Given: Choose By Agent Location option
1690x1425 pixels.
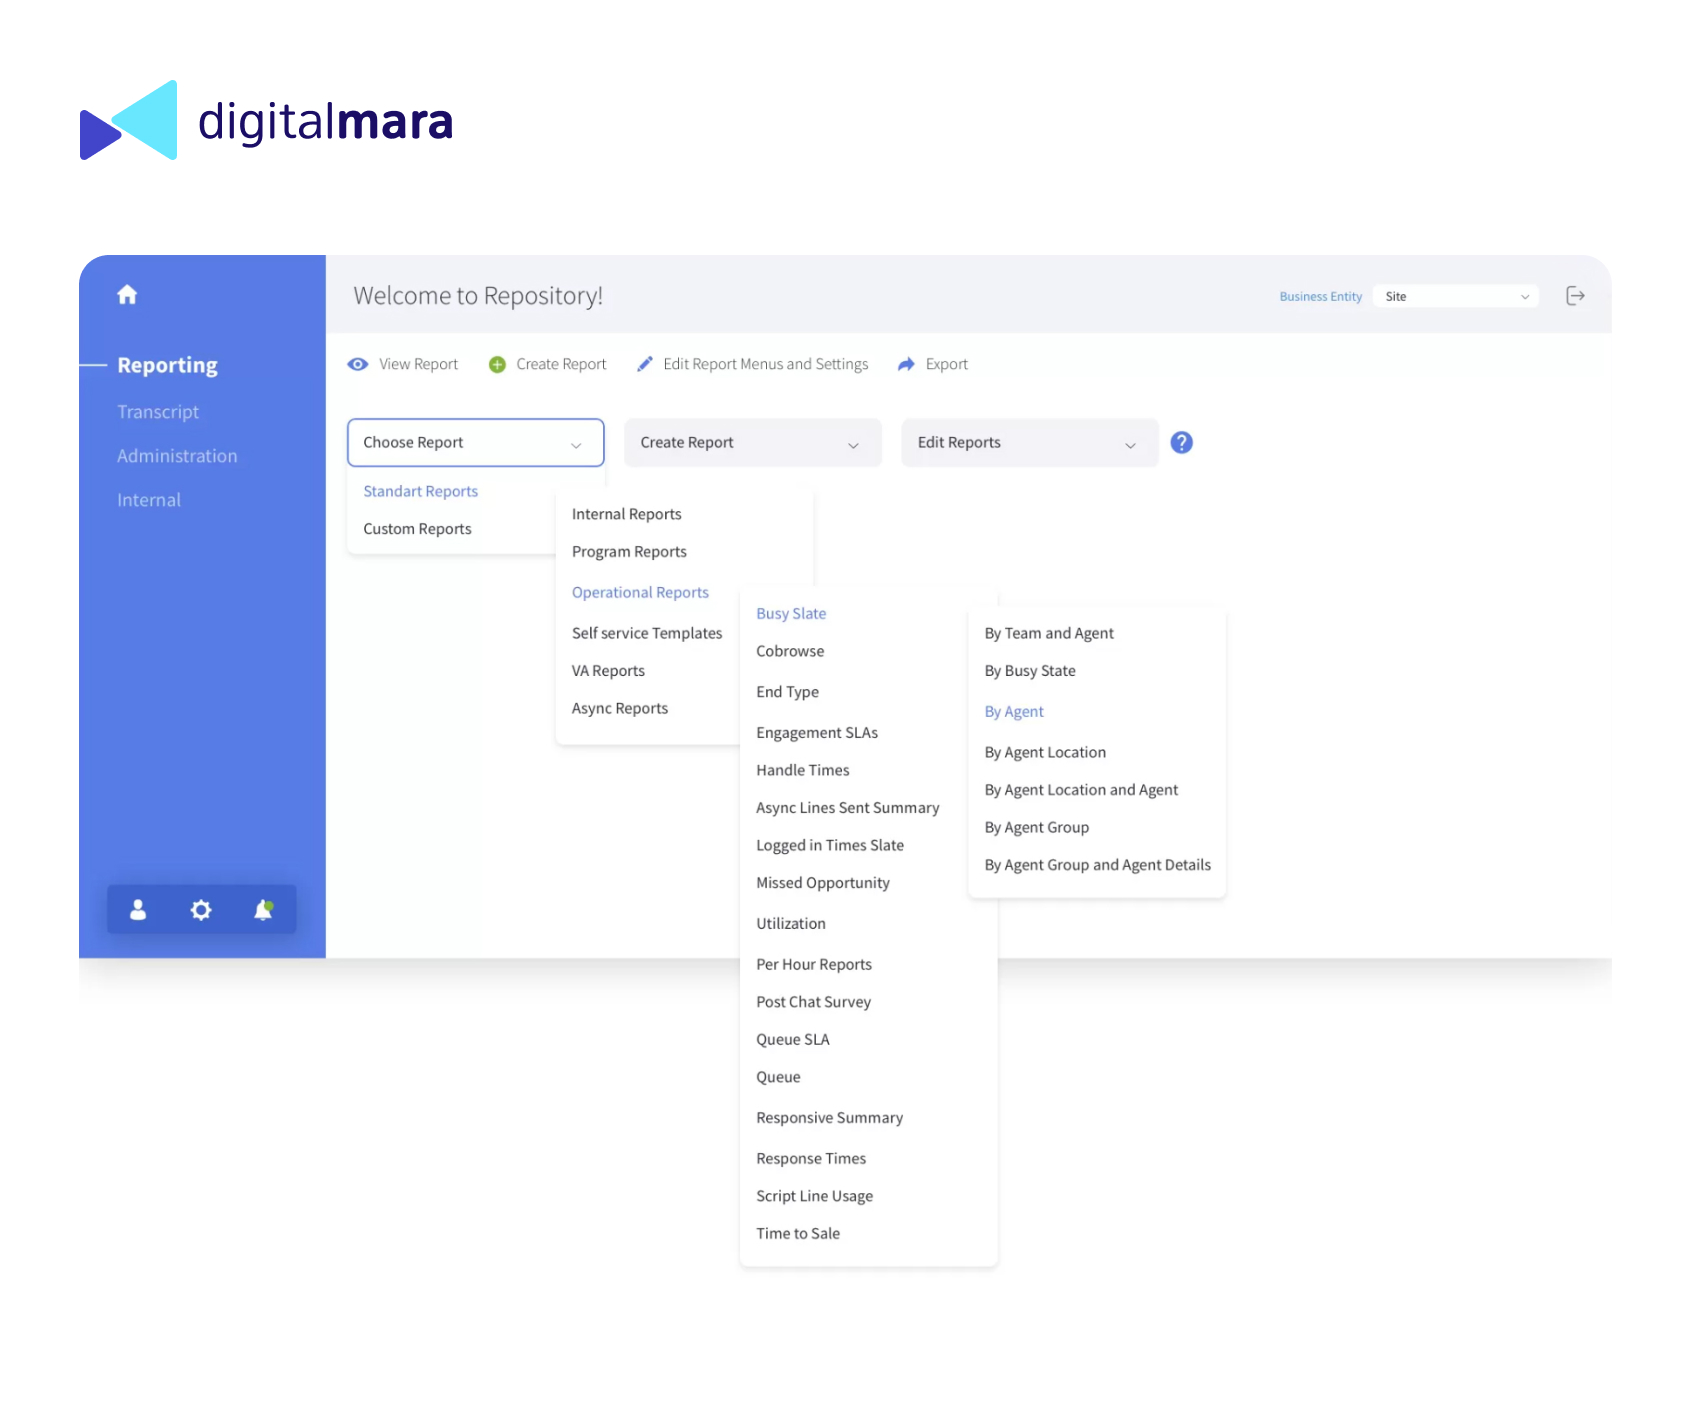Looking at the screenshot, I should tap(1045, 753).
